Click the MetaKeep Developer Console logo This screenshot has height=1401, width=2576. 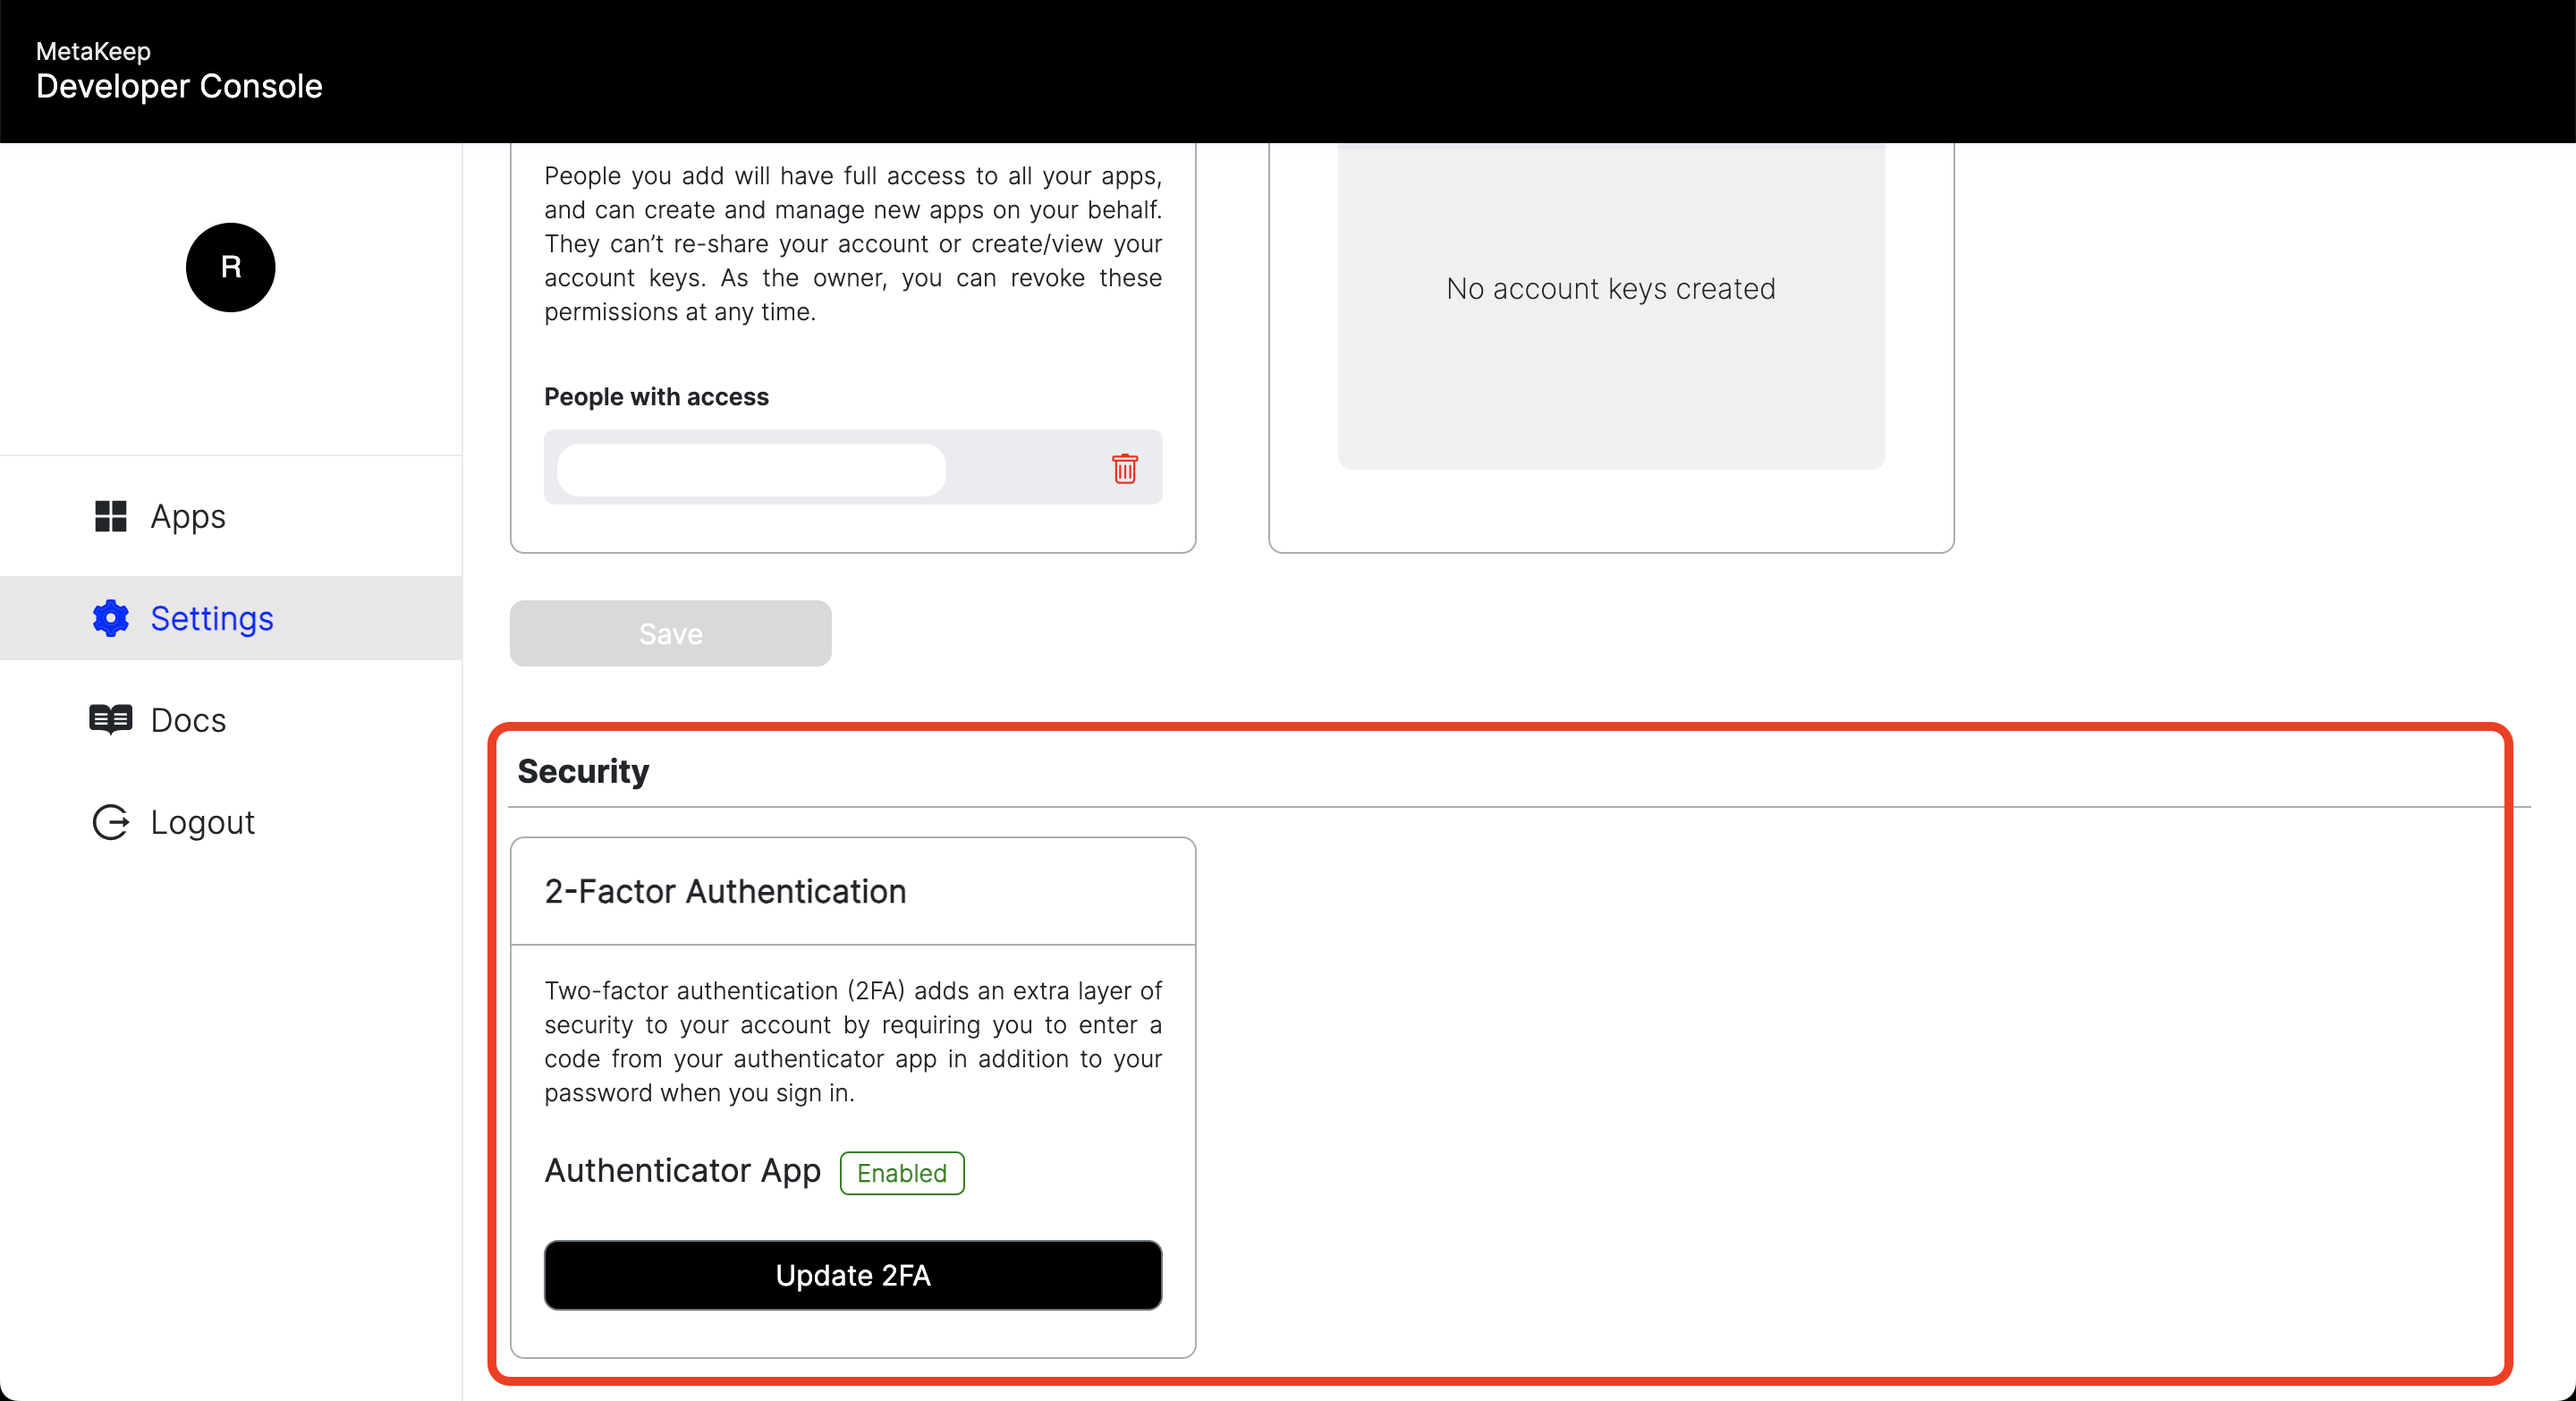(x=181, y=71)
